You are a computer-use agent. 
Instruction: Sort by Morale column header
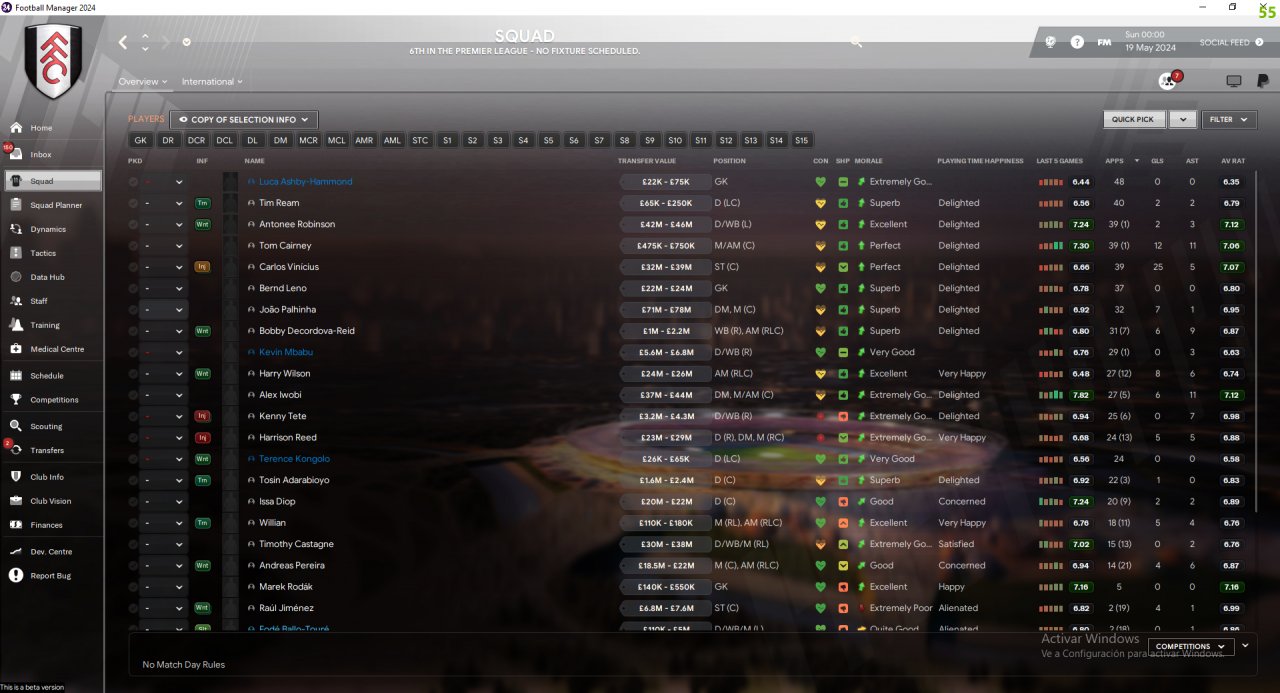coord(868,161)
